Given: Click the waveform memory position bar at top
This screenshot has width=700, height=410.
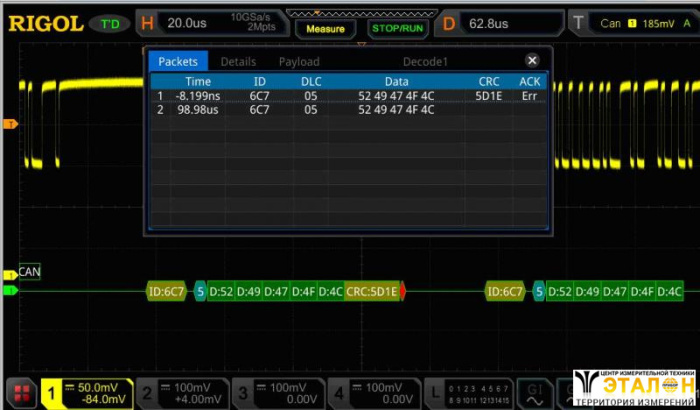Looking at the screenshot, I should (x=325, y=13).
